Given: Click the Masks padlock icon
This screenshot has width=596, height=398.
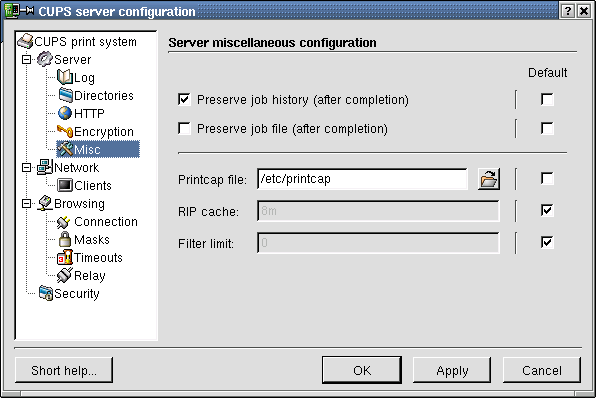Looking at the screenshot, I should click(x=65, y=239).
